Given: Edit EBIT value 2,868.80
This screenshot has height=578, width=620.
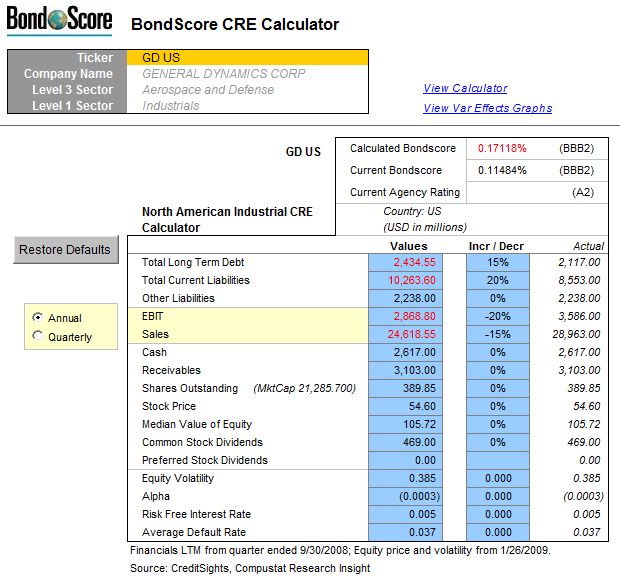Looking at the screenshot, I should coord(405,316).
